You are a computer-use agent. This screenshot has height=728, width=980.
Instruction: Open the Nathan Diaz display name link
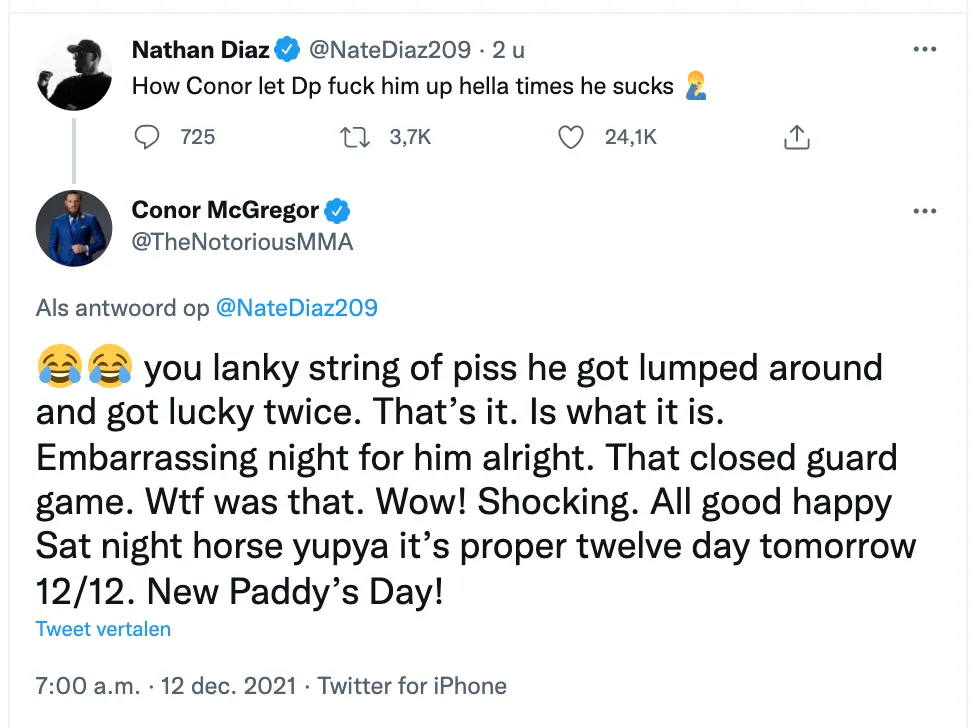tap(201, 49)
